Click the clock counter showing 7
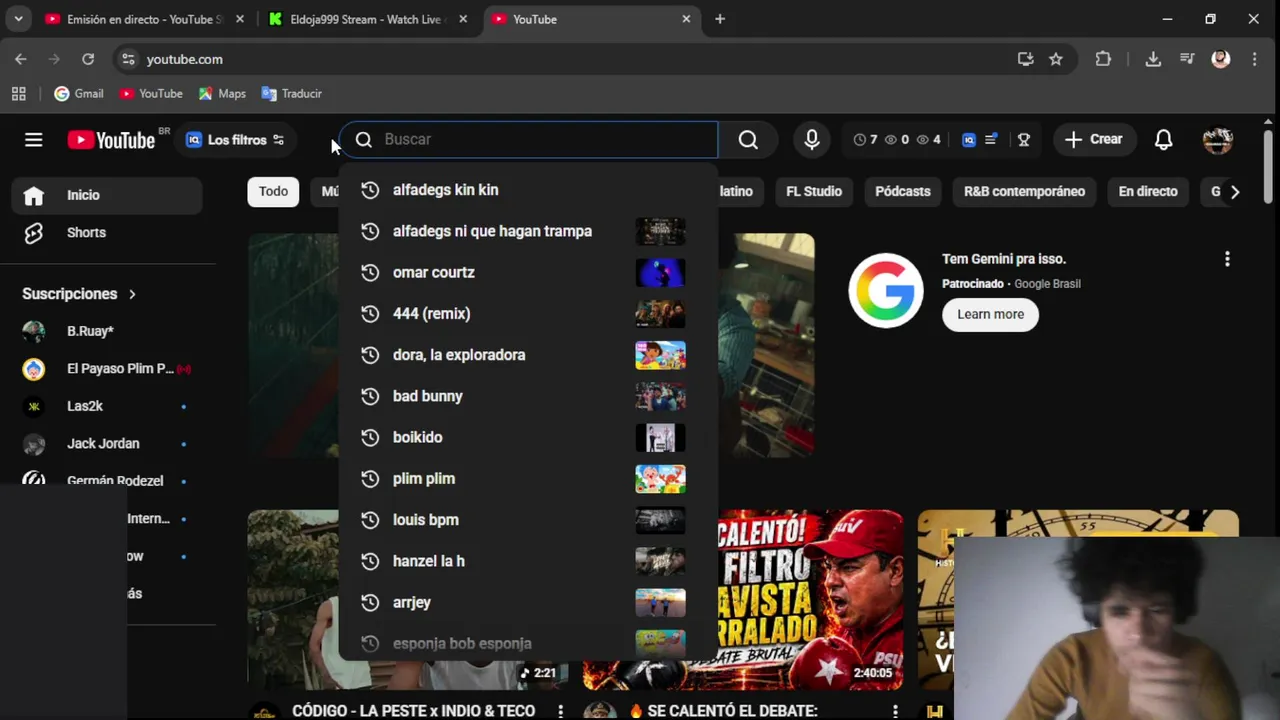The height and width of the screenshot is (720, 1280). pyautogui.click(x=865, y=140)
